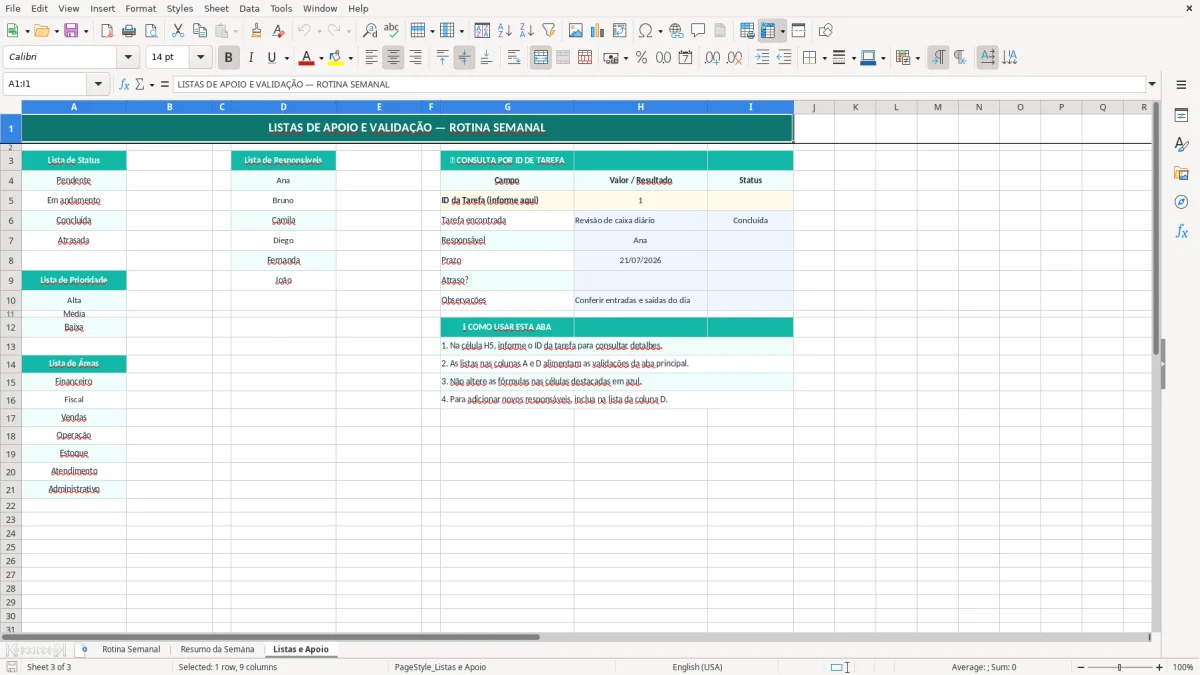Toggle Align Left
Image resolution: width=1200 pixels, height=675 pixels.
pyautogui.click(x=371, y=58)
